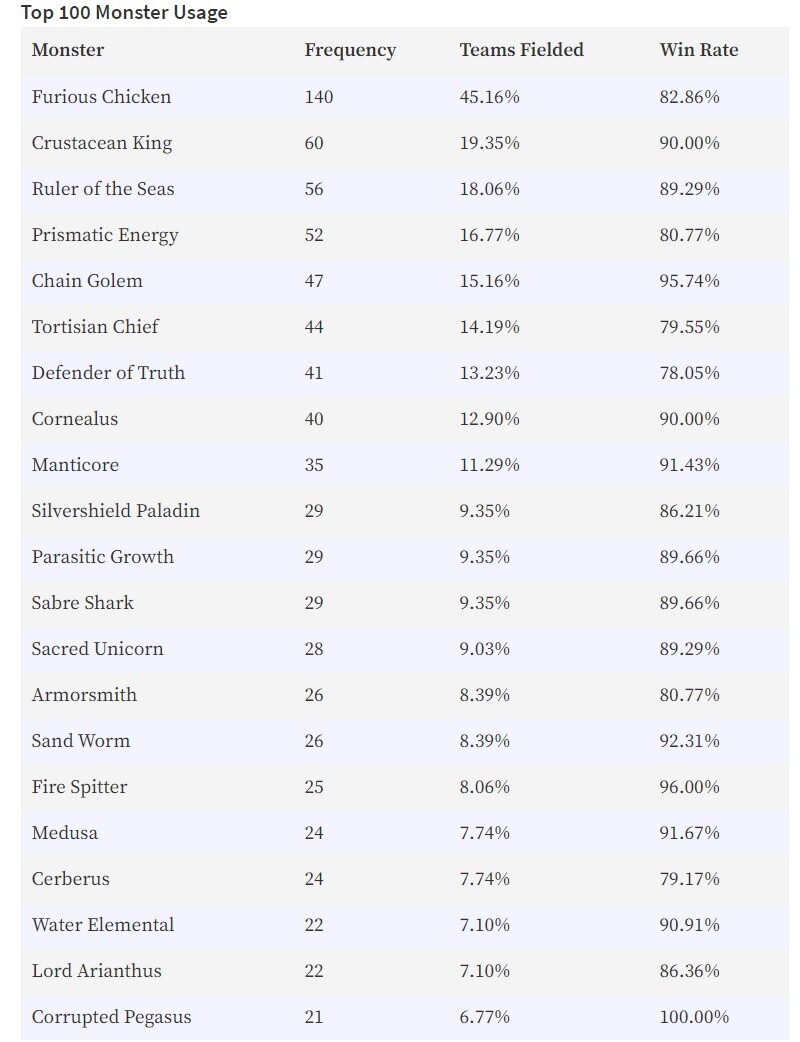This screenshot has height=1042, width=800.
Task: Click the Monster column header
Action: pyautogui.click(x=68, y=50)
